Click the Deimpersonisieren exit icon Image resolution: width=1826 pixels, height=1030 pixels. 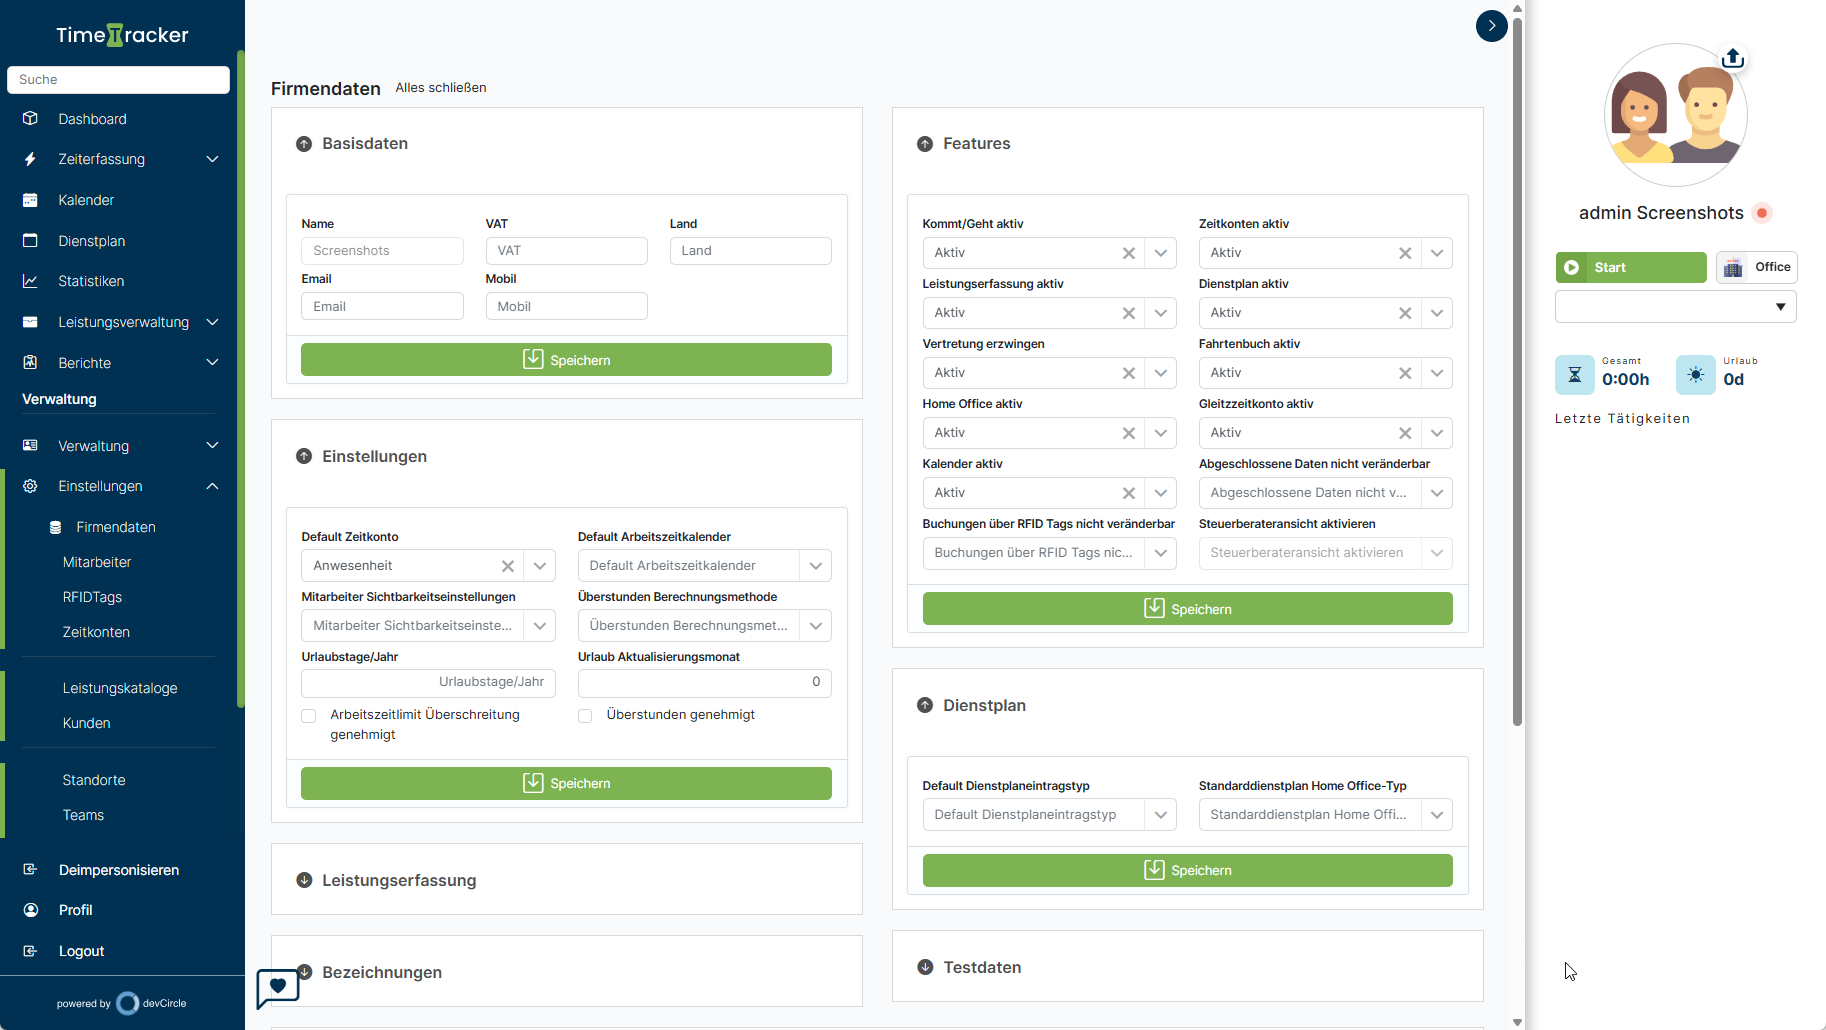[30, 869]
